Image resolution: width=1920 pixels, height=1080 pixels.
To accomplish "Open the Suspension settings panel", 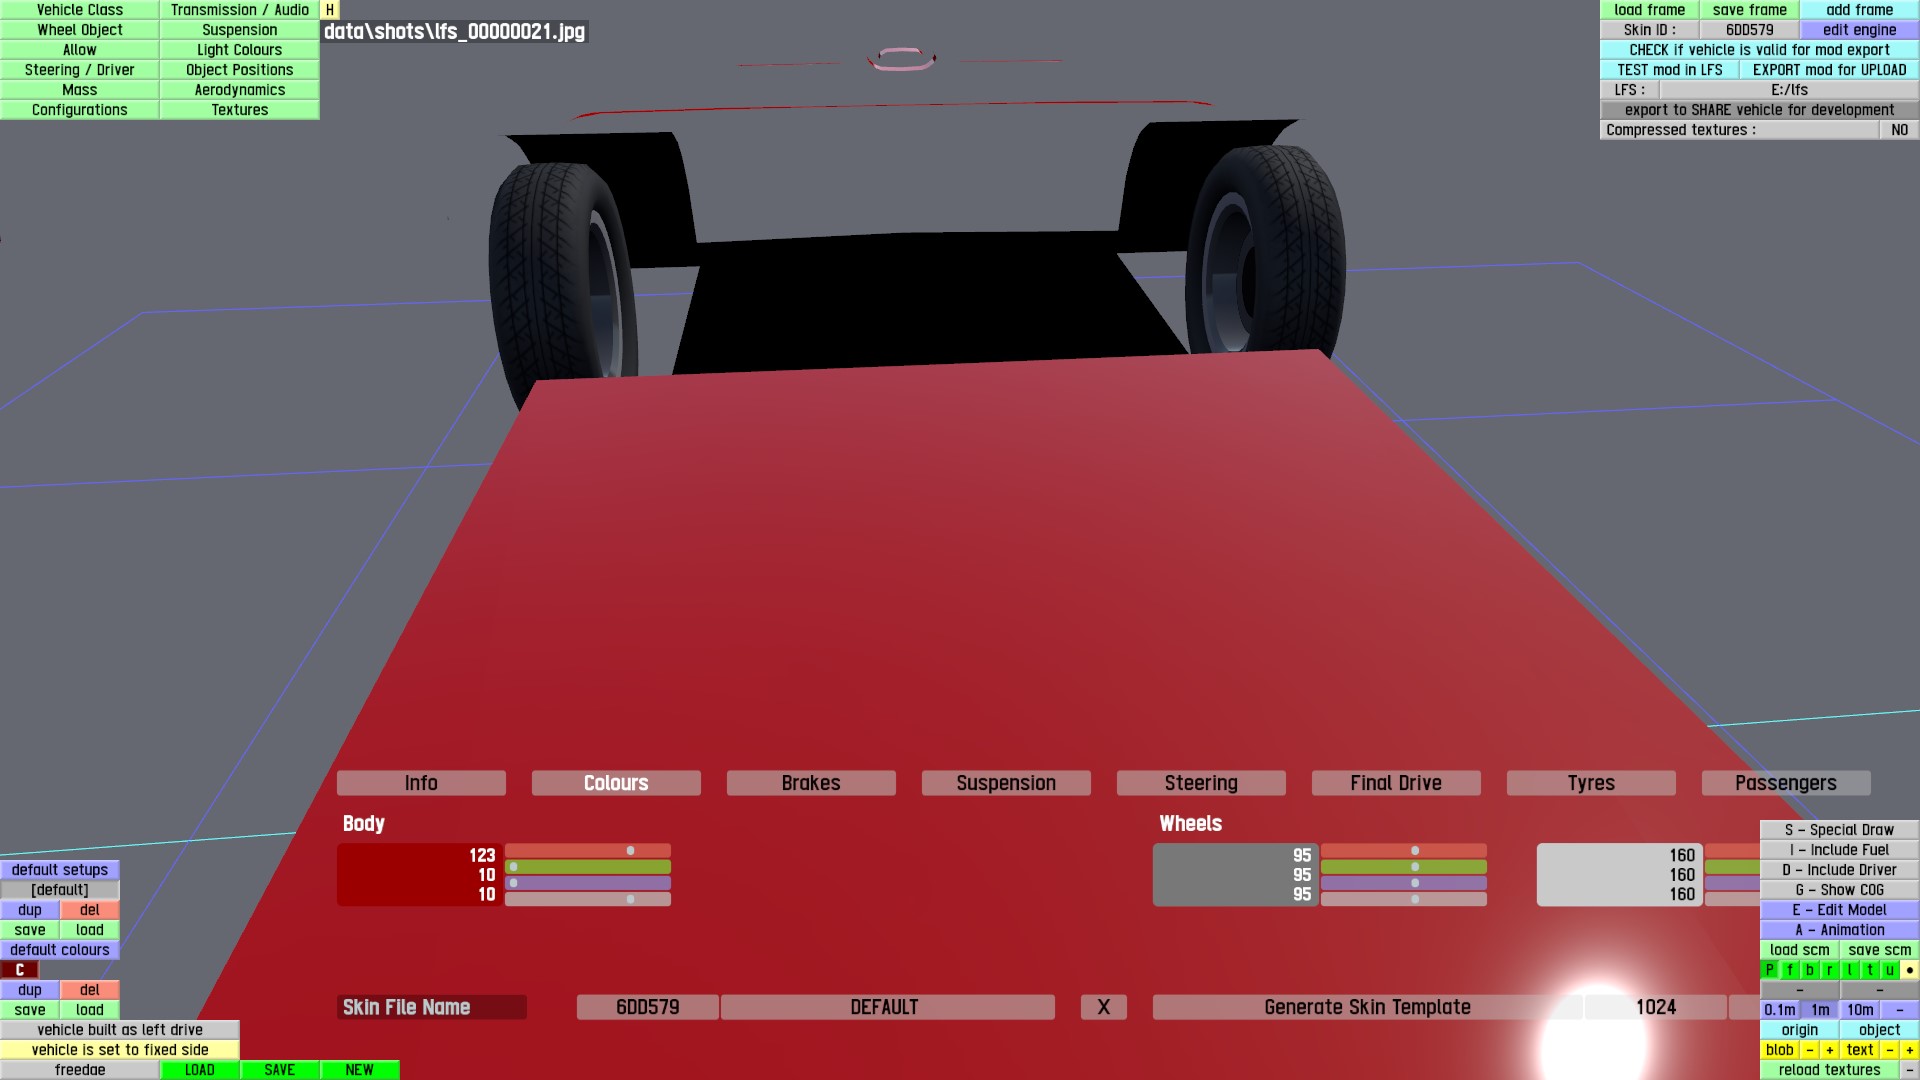I will pyautogui.click(x=239, y=30).
